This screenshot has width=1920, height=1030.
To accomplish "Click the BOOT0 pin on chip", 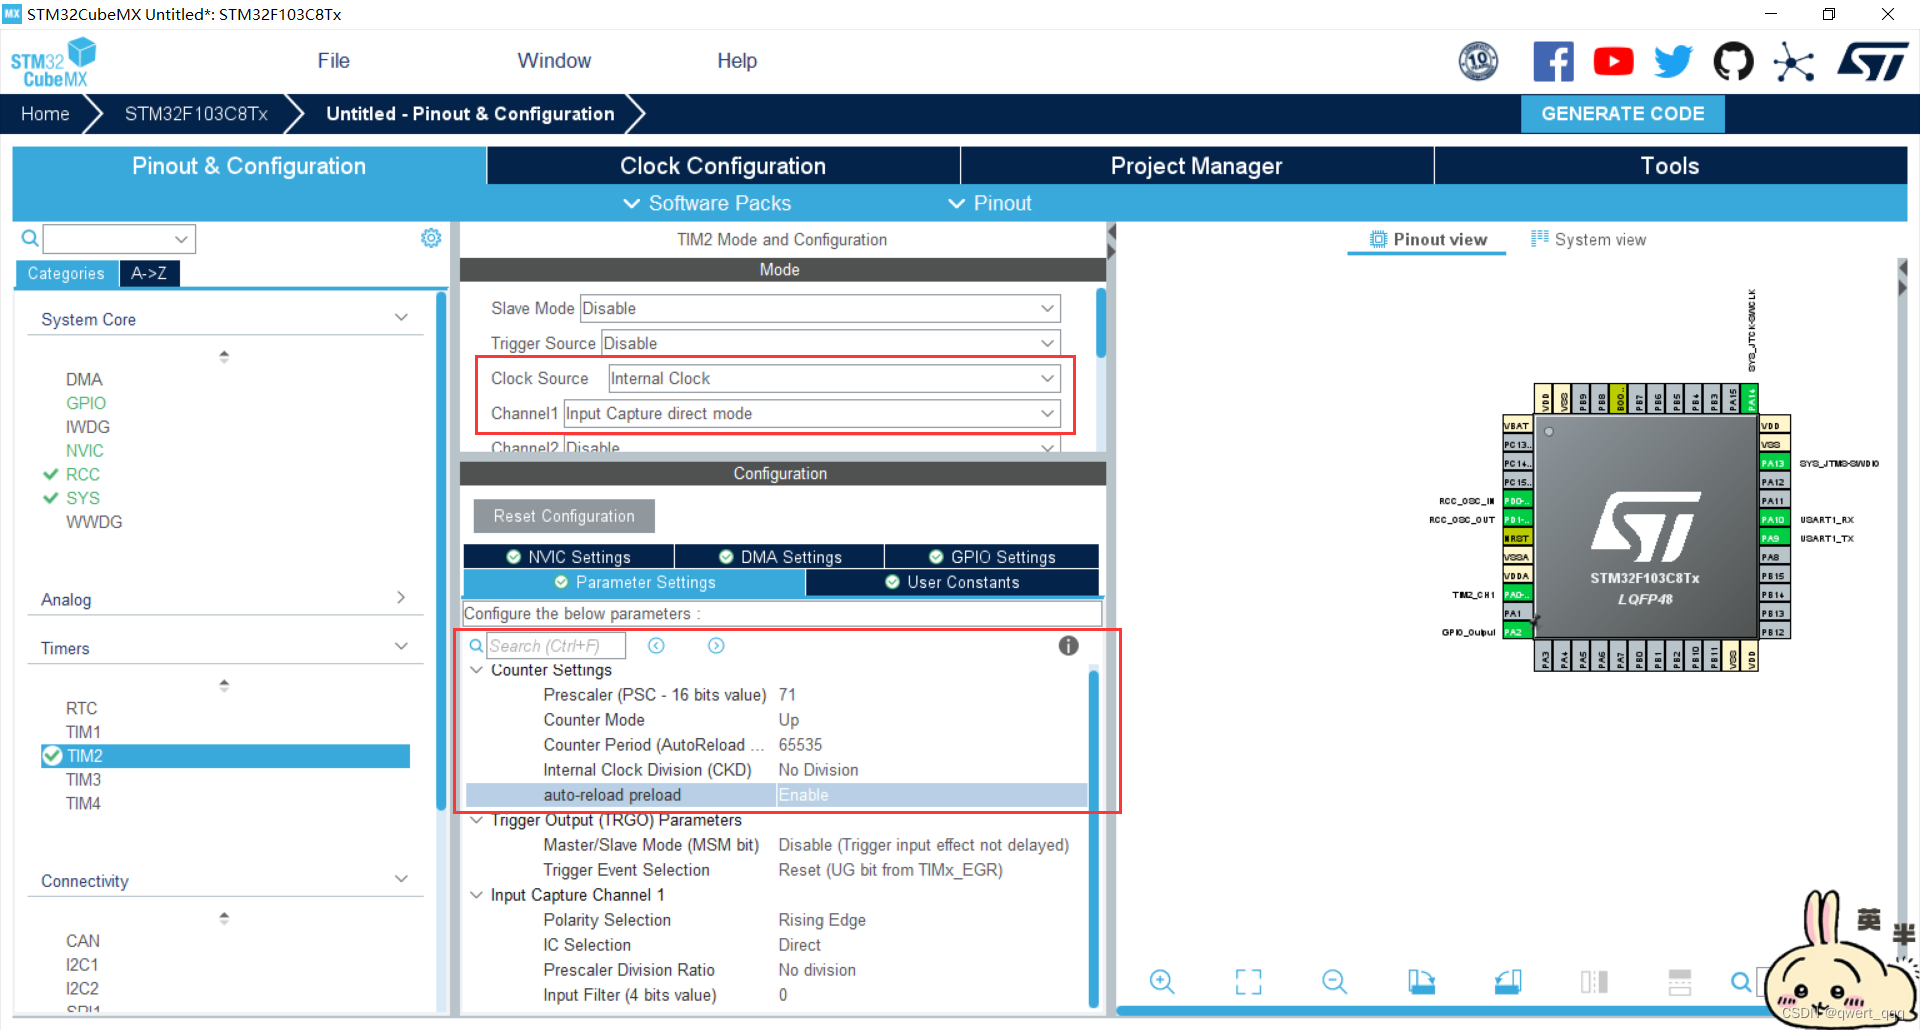I will 1620,399.
